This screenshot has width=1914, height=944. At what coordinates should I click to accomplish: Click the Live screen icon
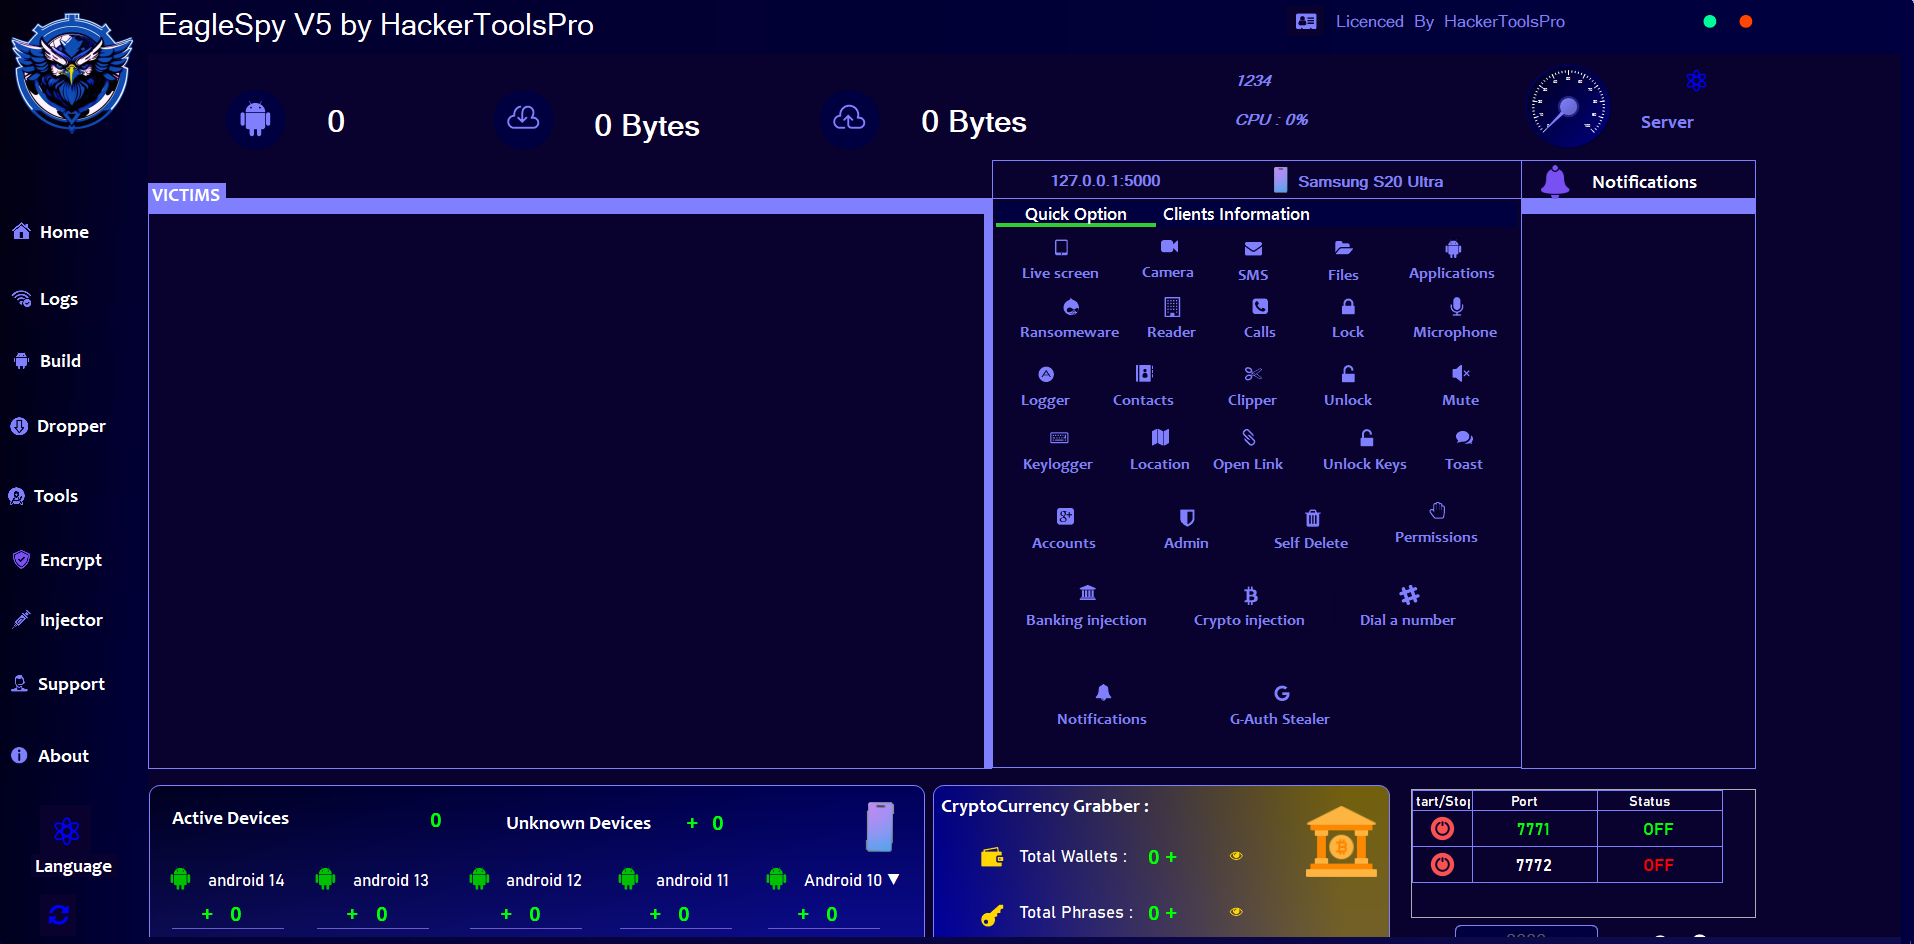pos(1061,247)
